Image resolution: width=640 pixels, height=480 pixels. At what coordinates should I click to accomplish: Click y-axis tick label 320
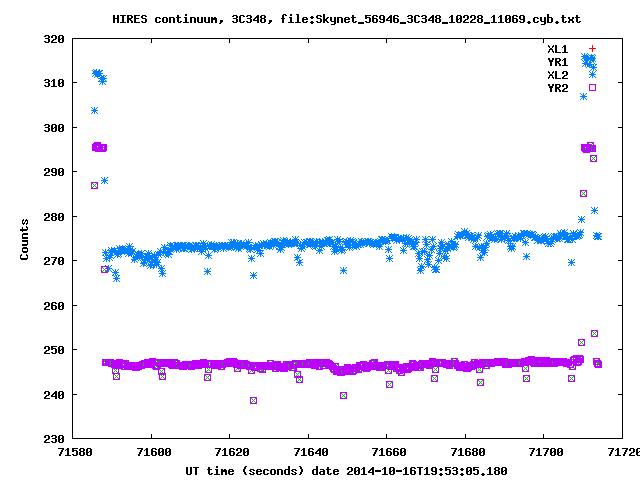[54, 39]
